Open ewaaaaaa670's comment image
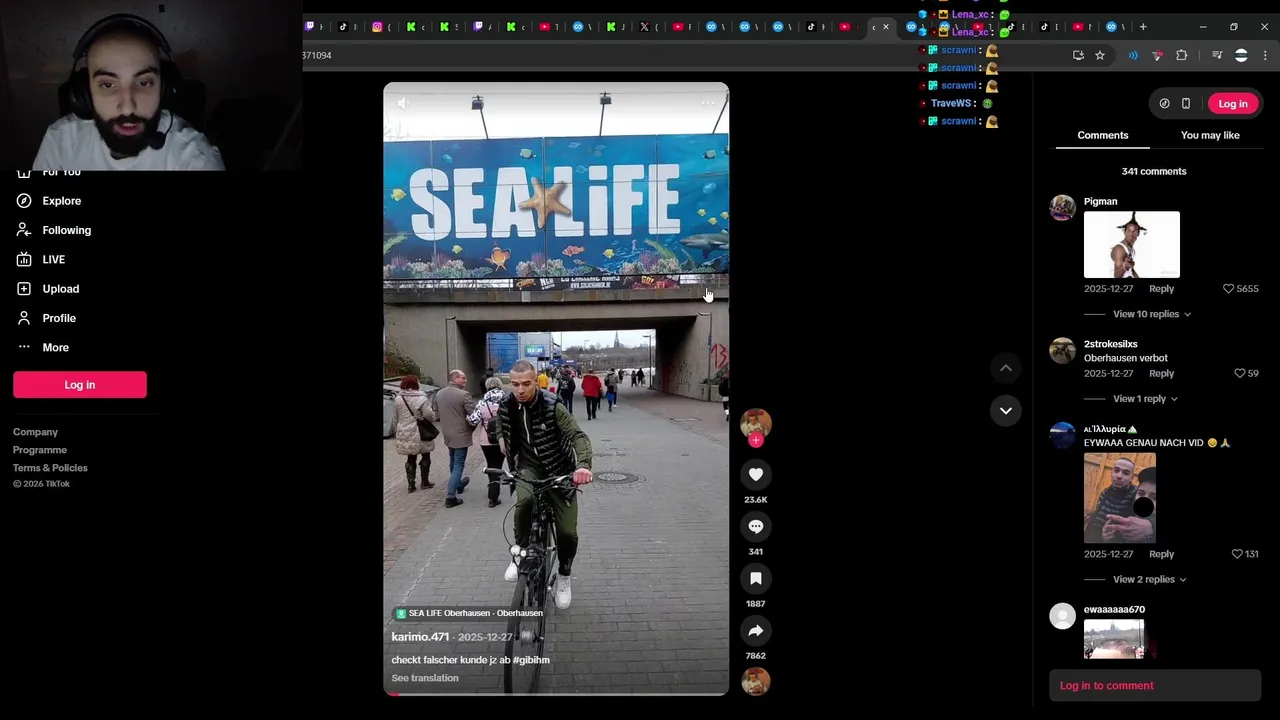This screenshot has width=1280, height=720. 1114,640
